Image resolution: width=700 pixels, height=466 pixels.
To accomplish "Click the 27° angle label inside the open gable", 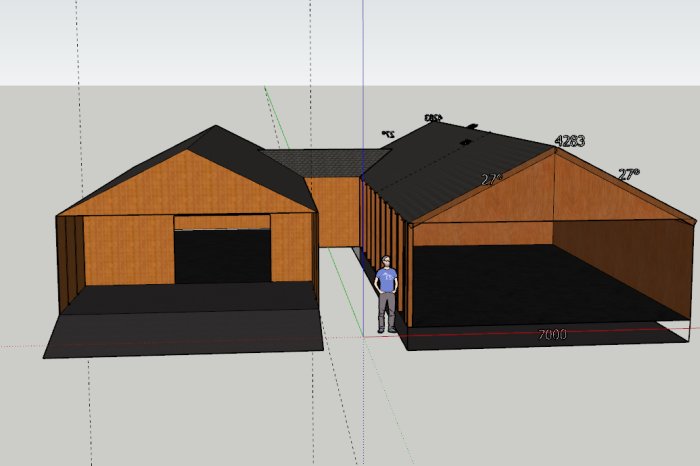I will [x=492, y=179].
